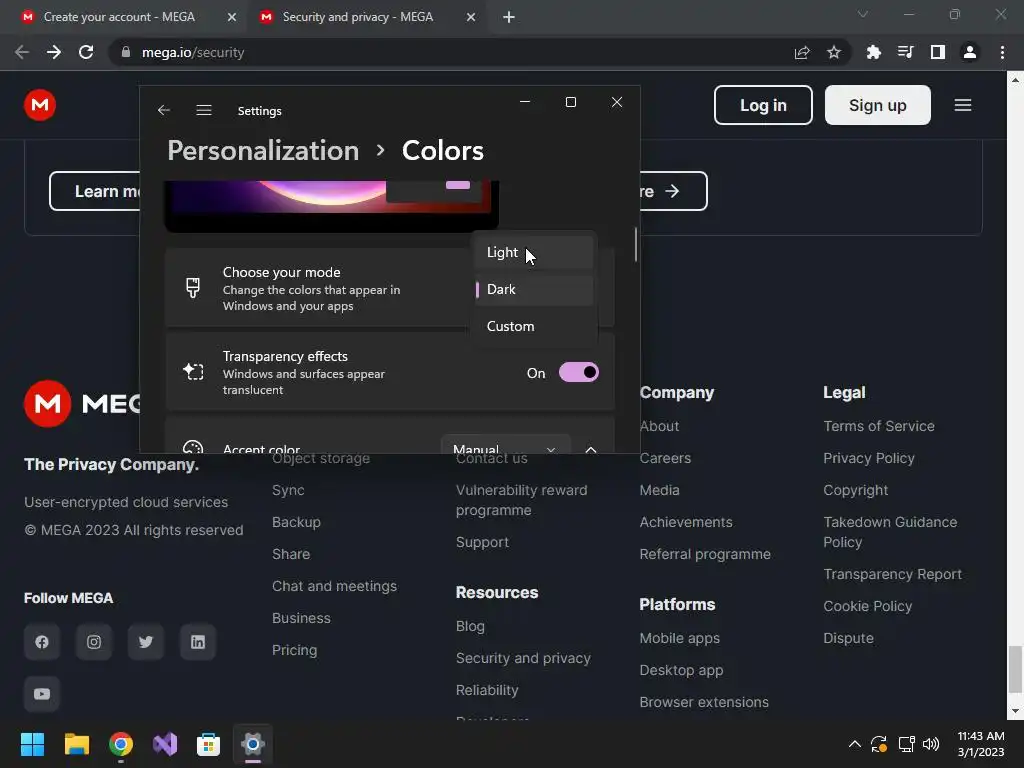Viewport: 1024px width, 768px height.
Task: Open Chat and meetings link
Action: click(x=334, y=586)
